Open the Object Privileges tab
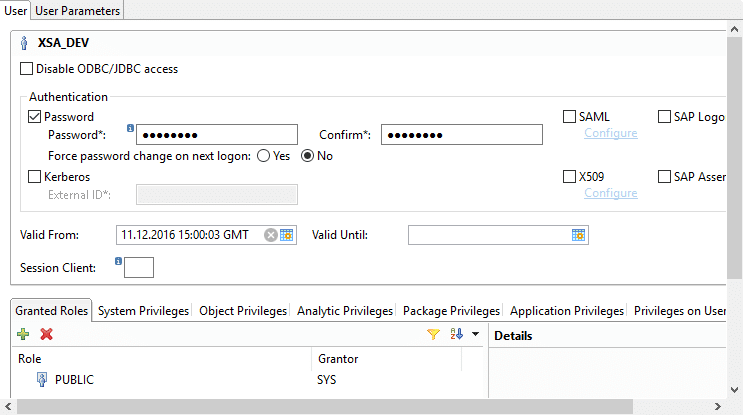This screenshot has height=415, width=743. click(x=243, y=311)
